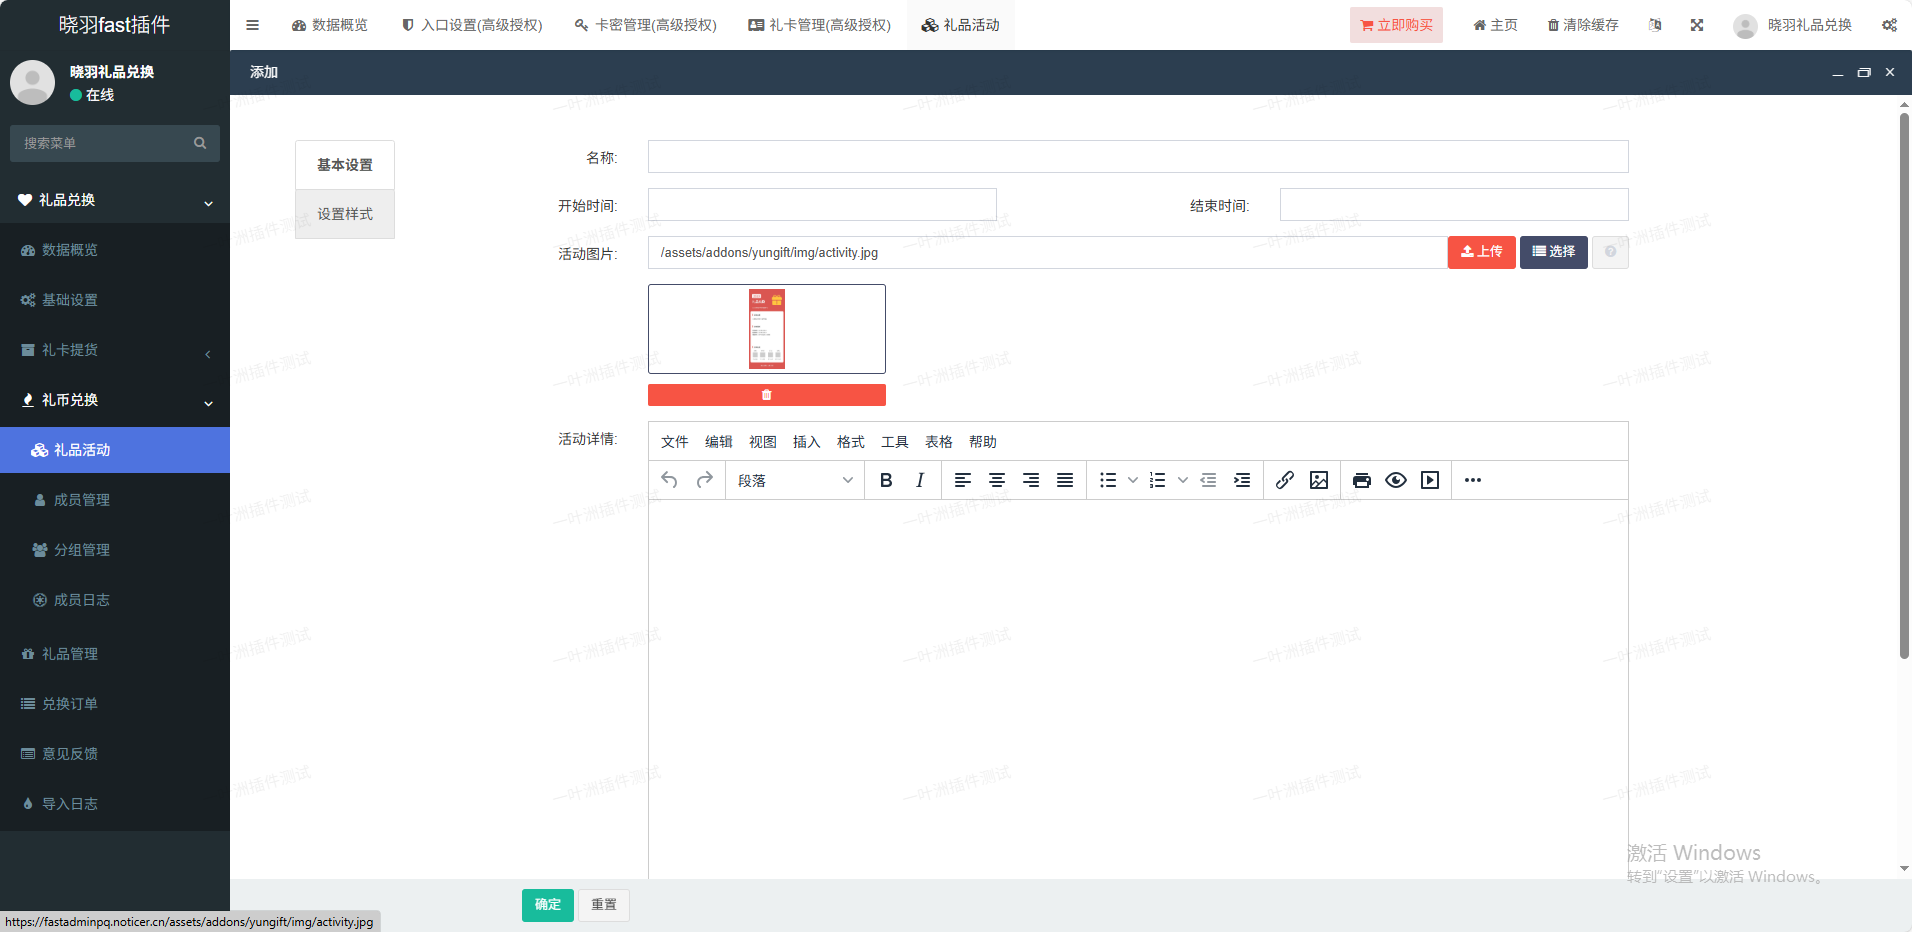Image resolution: width=1912 pixels, height=932 pixels.
Task: Click the 确定 confirm button
Action: pos(547,905)
